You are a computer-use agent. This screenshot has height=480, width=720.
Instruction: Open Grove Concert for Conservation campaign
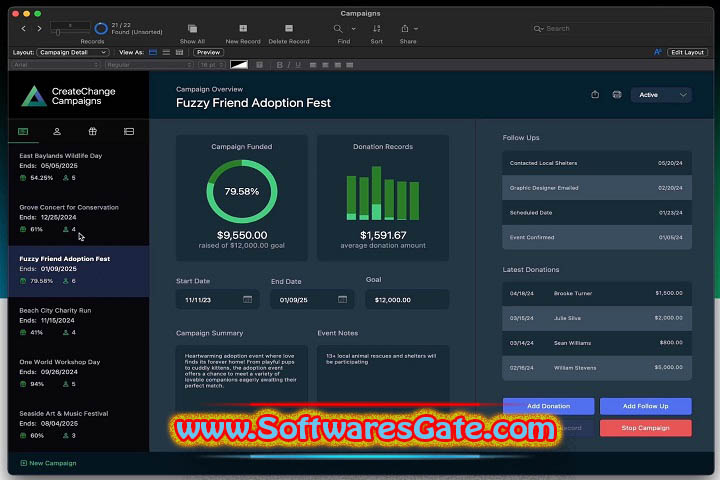(79, 218)
